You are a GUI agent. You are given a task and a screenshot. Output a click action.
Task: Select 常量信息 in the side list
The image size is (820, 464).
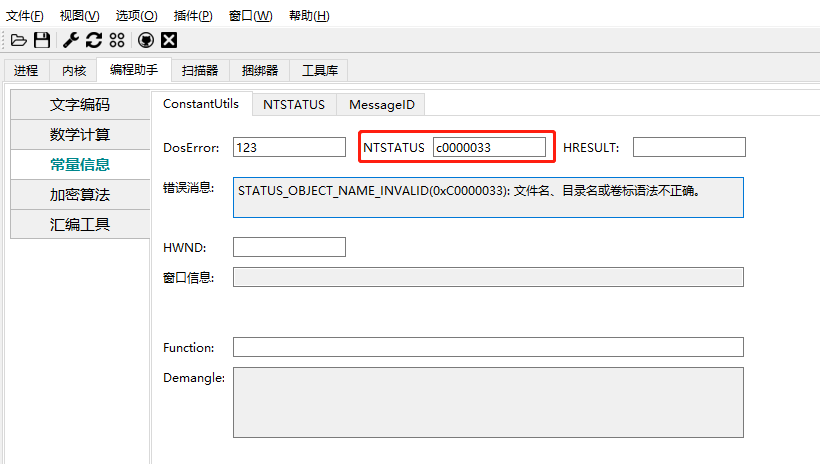pos(80,165)
